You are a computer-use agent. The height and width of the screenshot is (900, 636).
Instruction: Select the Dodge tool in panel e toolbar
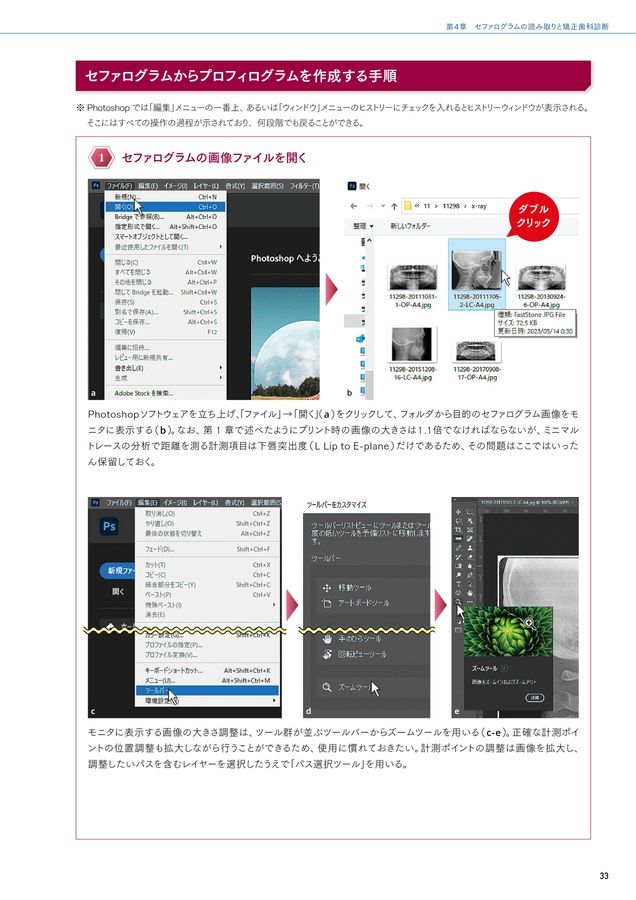click(459, 575)
